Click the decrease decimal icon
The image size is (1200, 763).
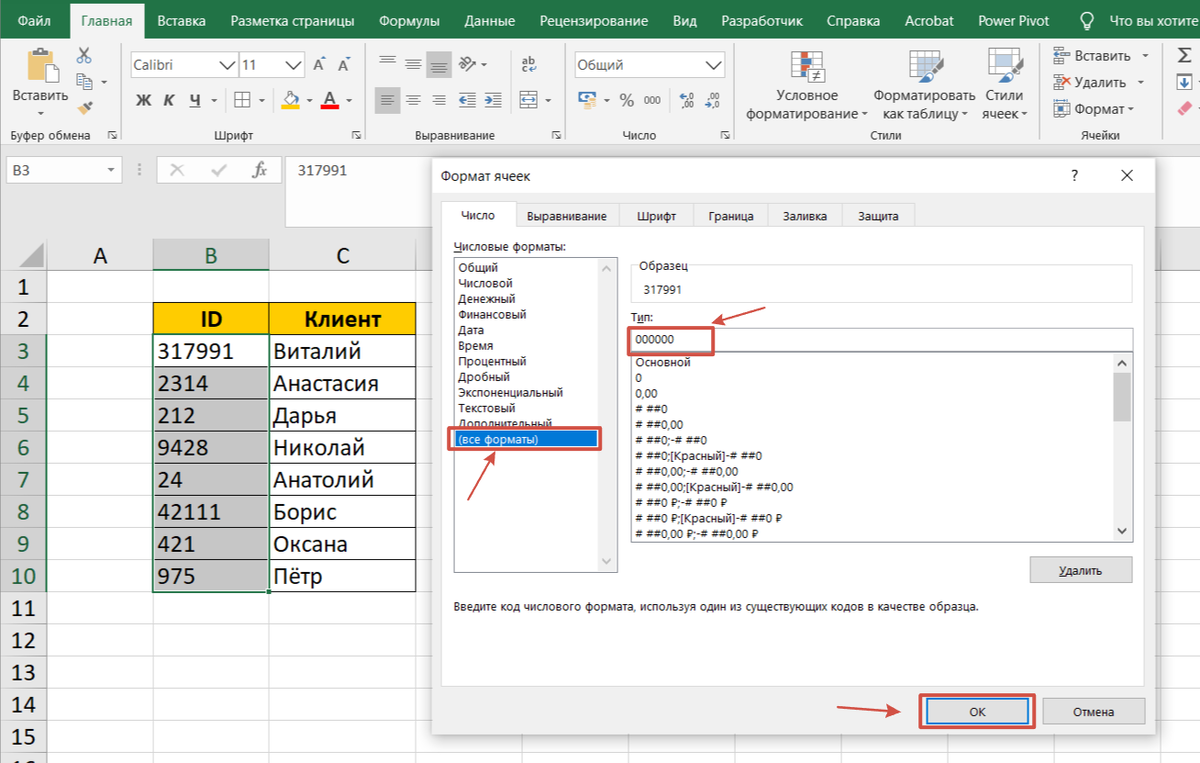coord(713,100)
